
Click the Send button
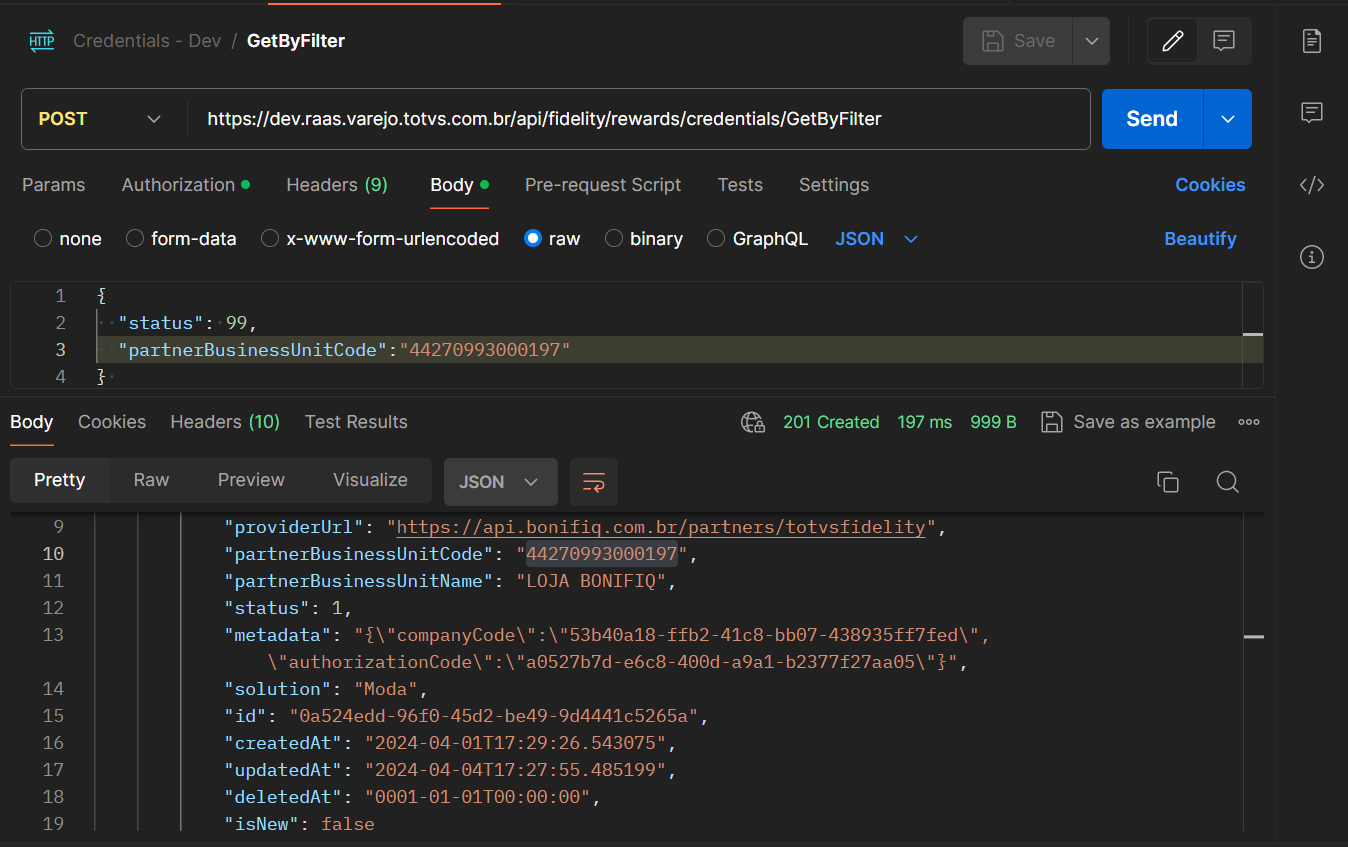(x=1152, y=119)
